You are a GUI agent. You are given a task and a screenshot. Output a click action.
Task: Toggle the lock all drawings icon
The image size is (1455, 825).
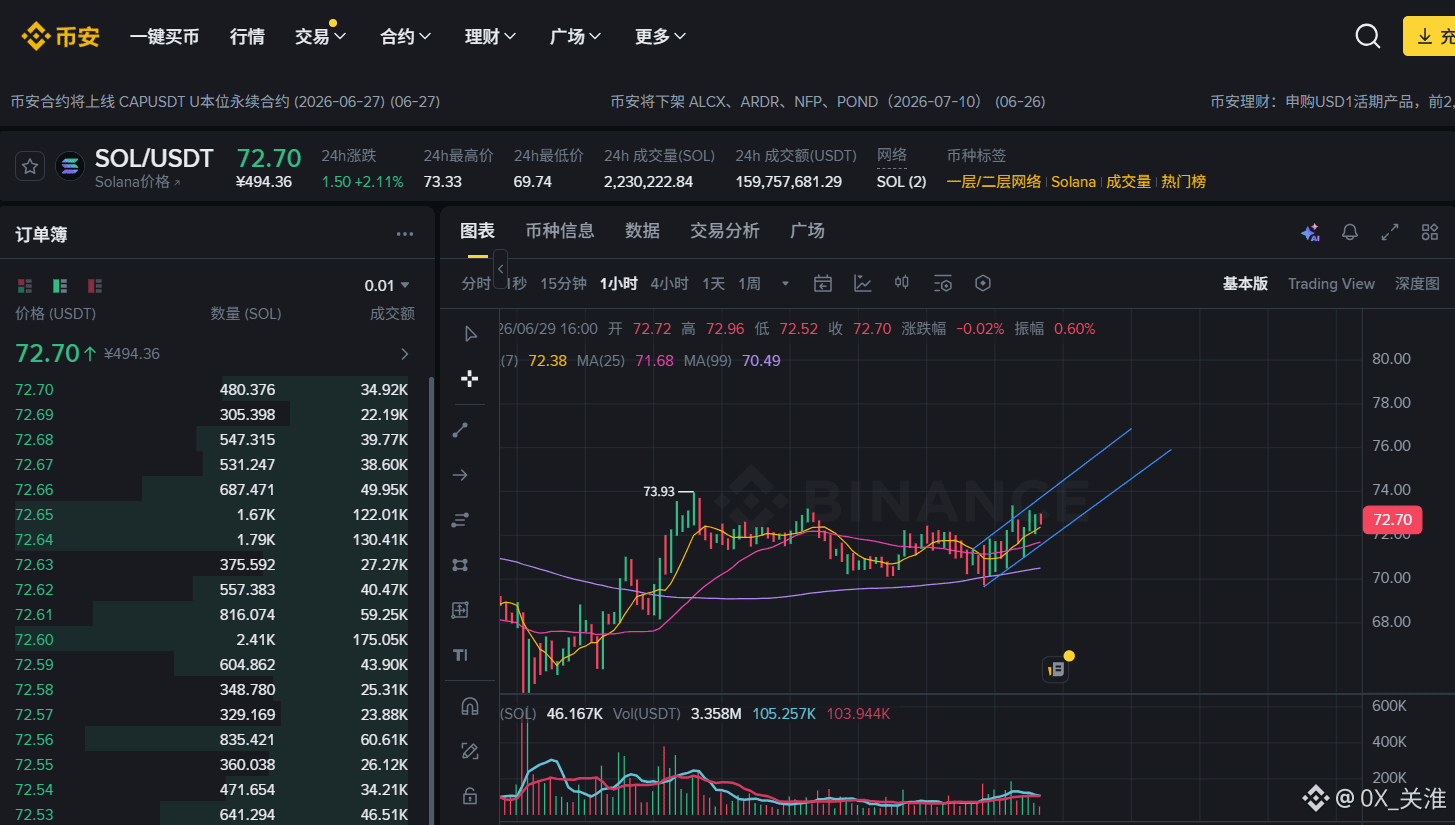pyautogui.click(x=470, y=796)
